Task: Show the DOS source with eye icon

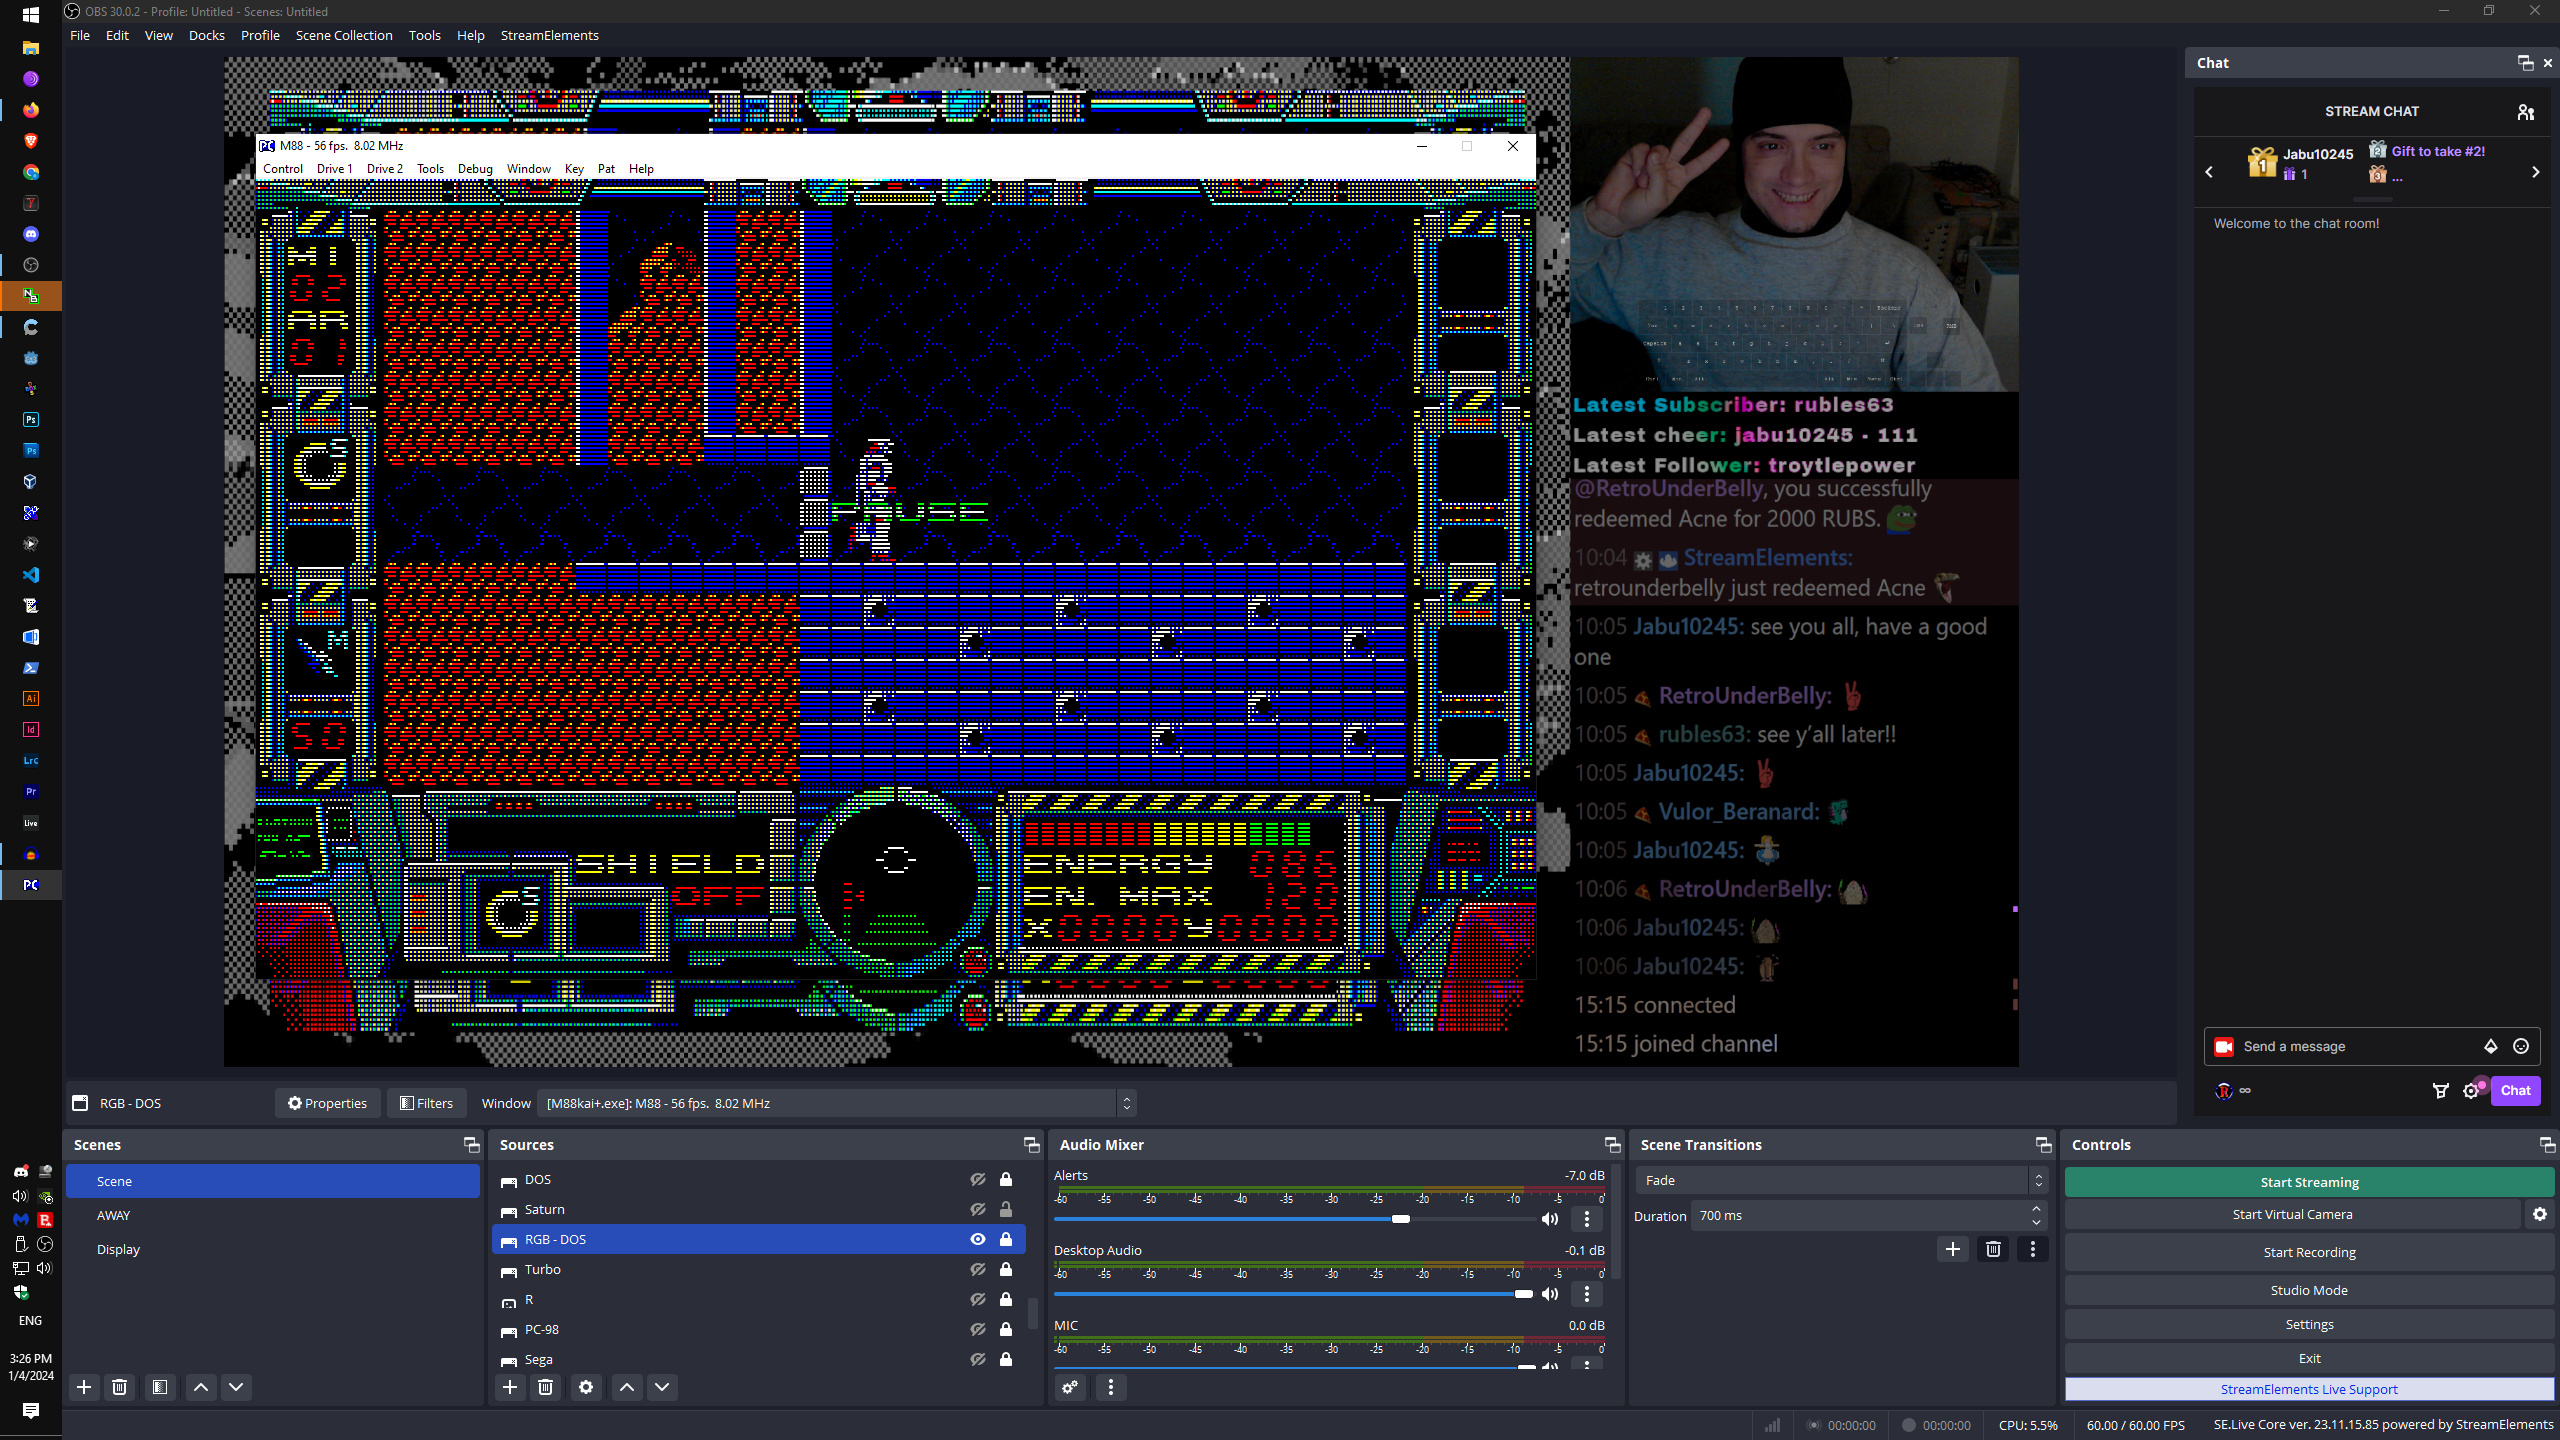Action: 978,1180
